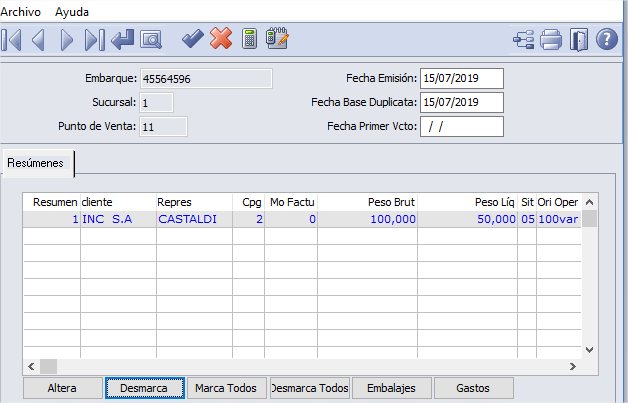
Task: Open the Gastos button
Action: [473, 388]
